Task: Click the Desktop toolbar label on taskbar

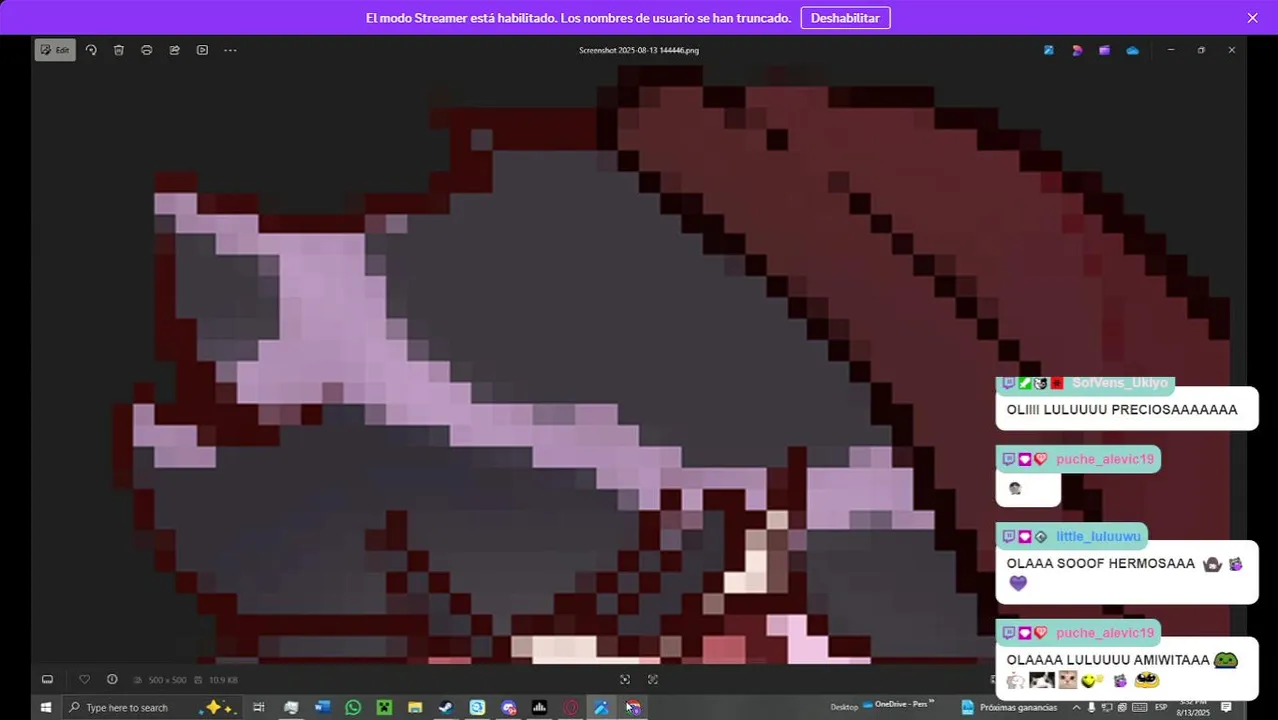Action: tap(844, 707)
